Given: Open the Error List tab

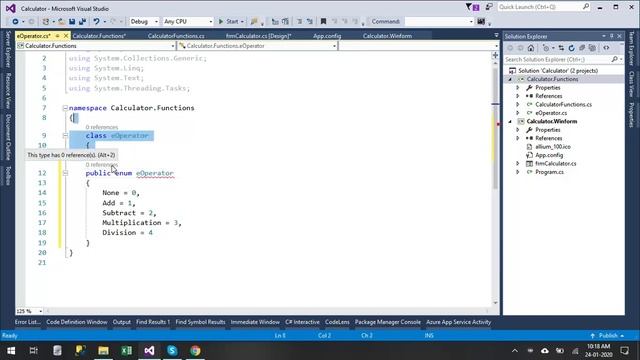Looking at the screenshot, I should point(28,322).
